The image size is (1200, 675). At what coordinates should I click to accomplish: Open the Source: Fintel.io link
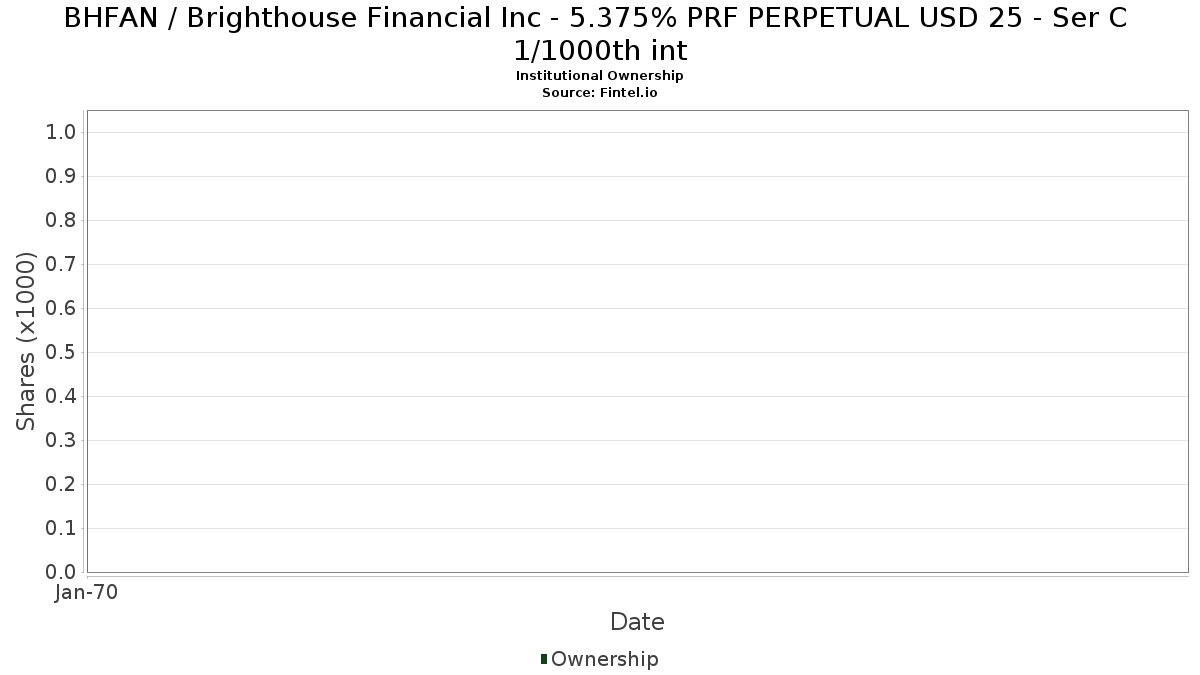599,92
